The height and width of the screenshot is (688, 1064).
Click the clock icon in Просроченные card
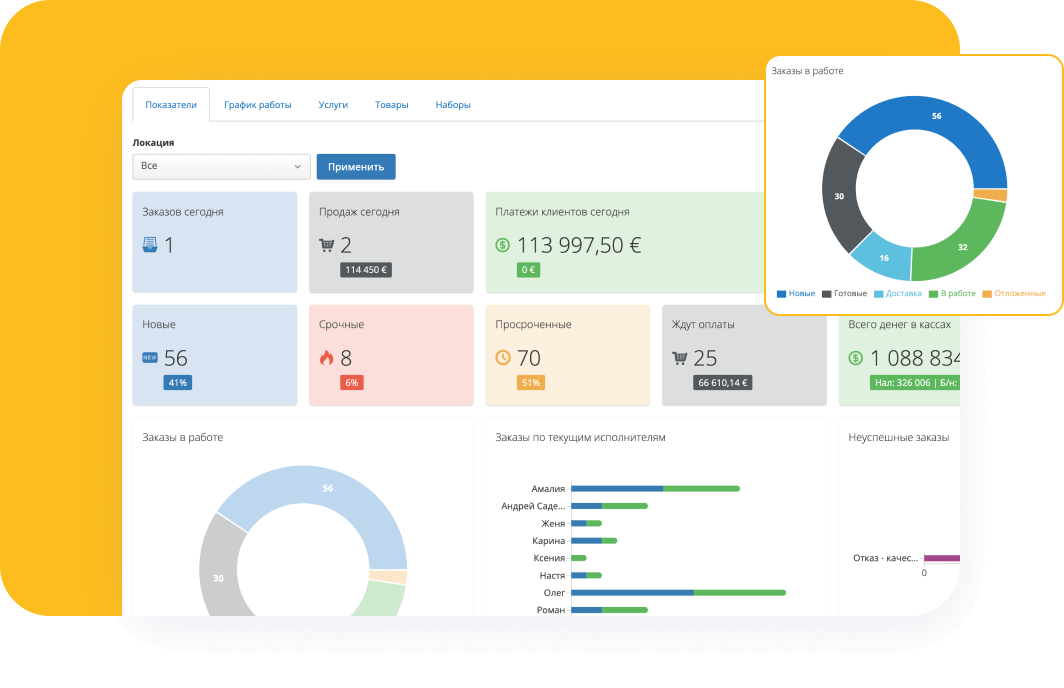point(503,357)
